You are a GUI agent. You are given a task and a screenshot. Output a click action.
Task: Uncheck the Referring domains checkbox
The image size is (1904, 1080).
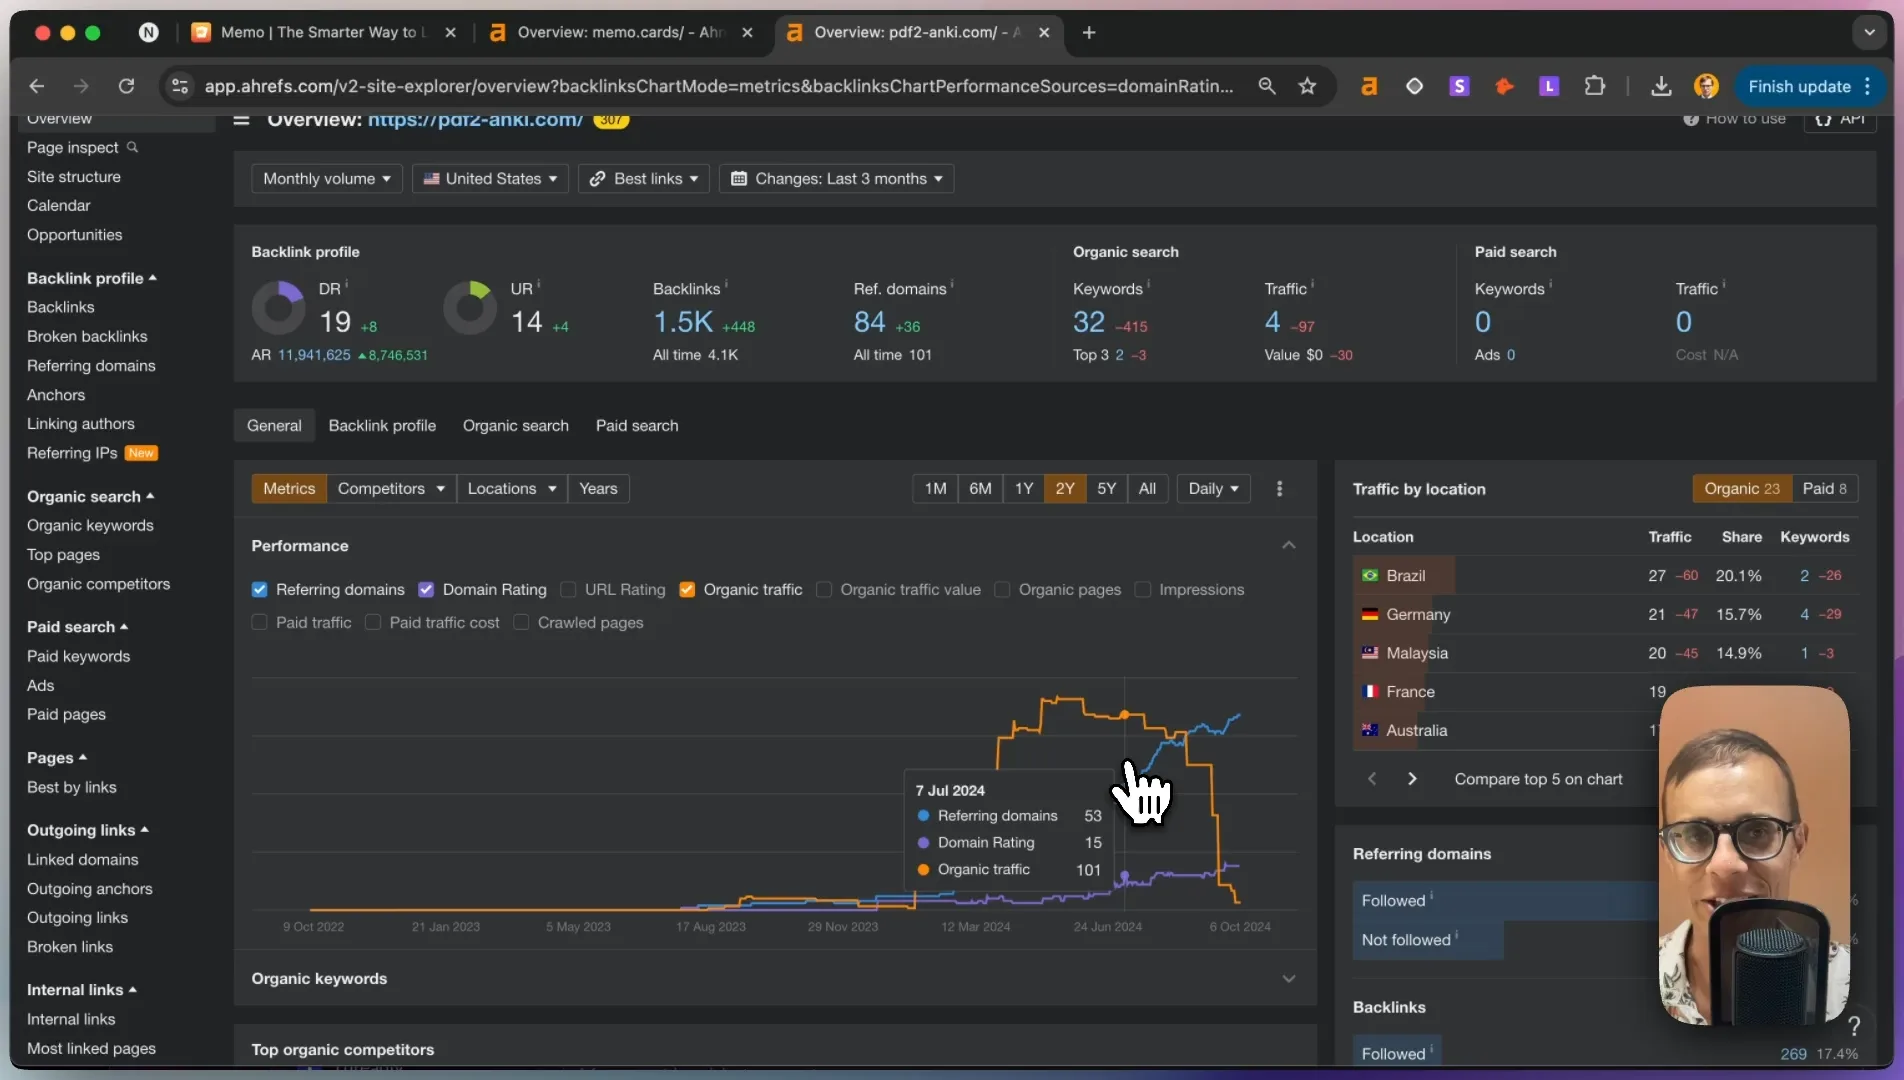tap(259, 589)
